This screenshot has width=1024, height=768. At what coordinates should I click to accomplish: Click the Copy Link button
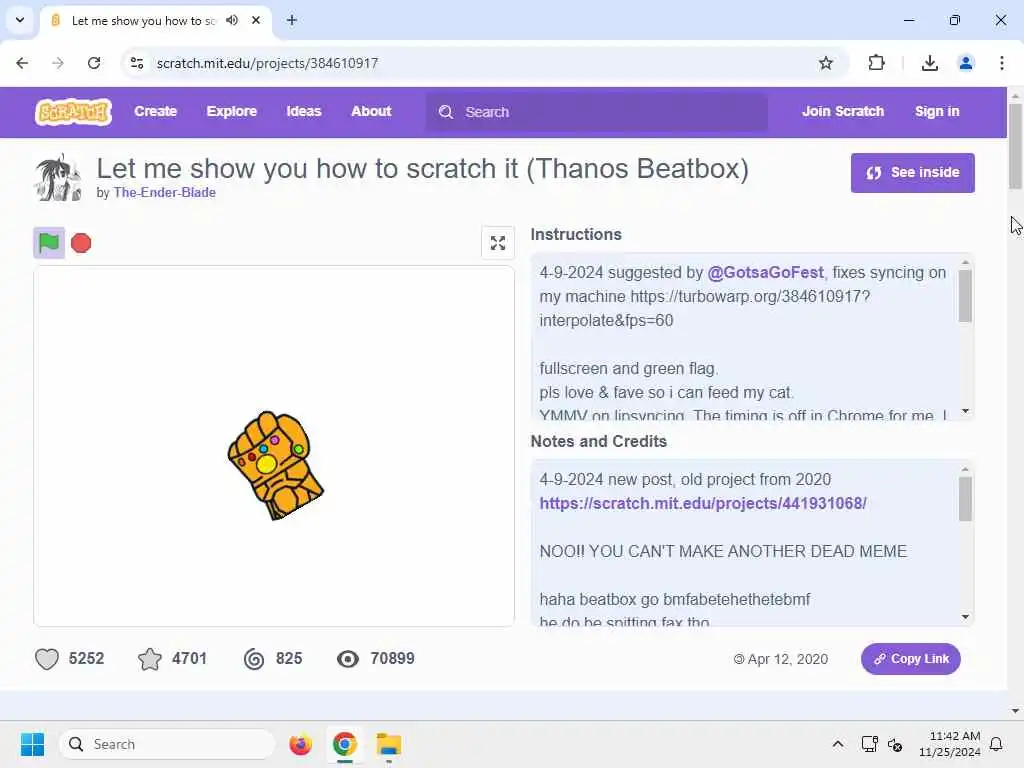pyautogui.click(x=910, y=659)
